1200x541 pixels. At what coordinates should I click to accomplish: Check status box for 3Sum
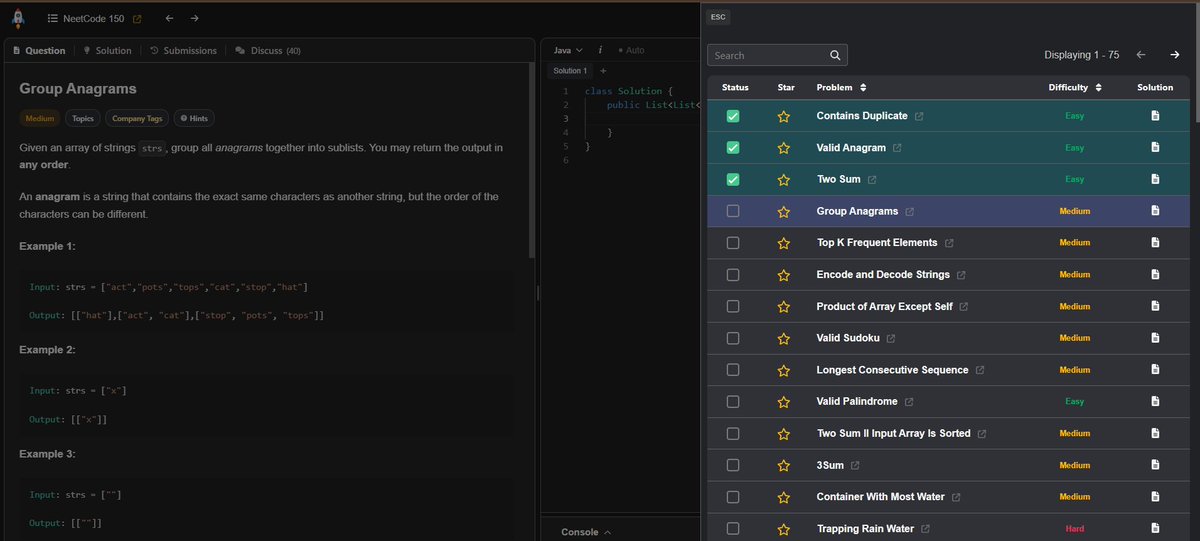(x=733, y=465)
